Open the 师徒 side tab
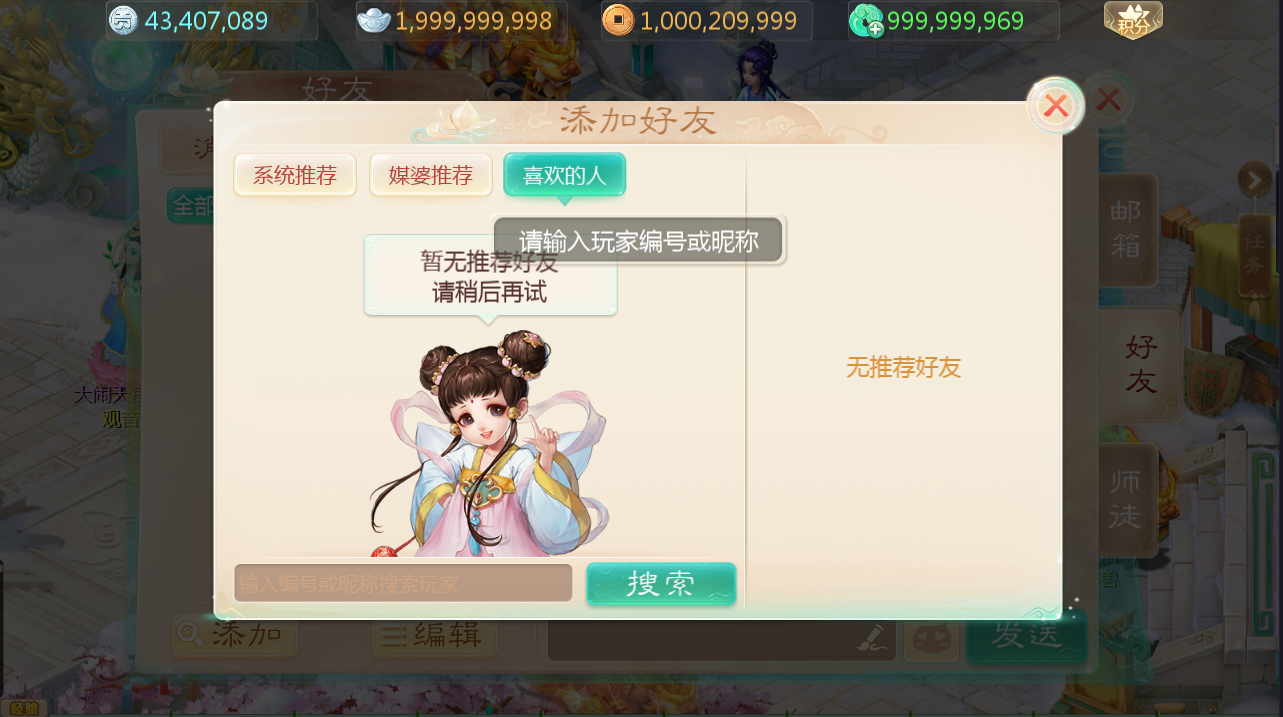 (1126, 499)
